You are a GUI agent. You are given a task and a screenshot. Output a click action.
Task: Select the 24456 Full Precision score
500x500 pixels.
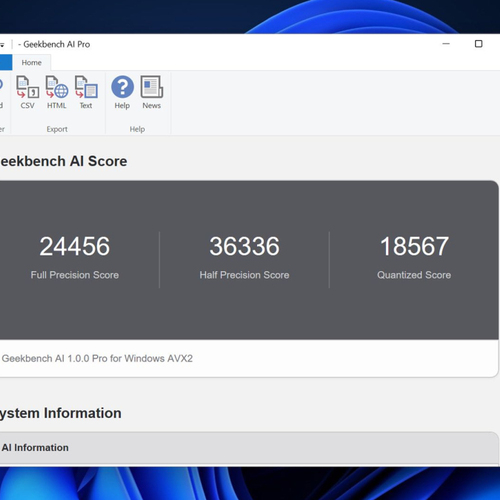(x=75, y=246)
